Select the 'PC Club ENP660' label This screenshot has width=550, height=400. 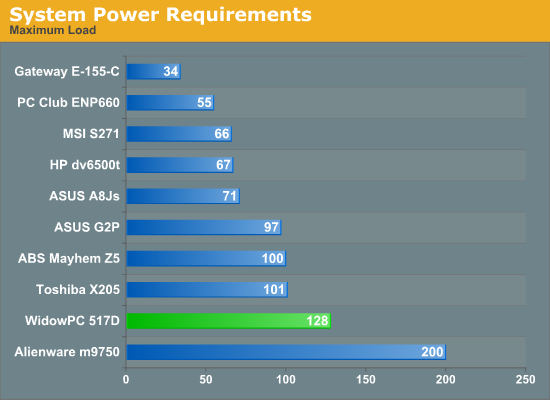click(x=68, y=102)
